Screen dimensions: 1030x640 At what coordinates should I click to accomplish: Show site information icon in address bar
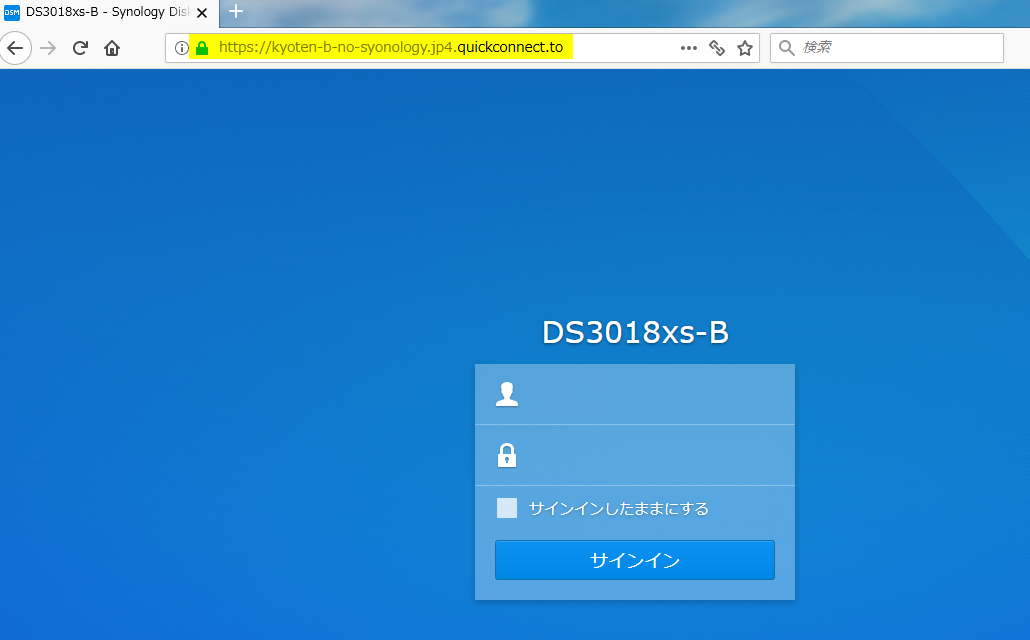pos(181,48)
